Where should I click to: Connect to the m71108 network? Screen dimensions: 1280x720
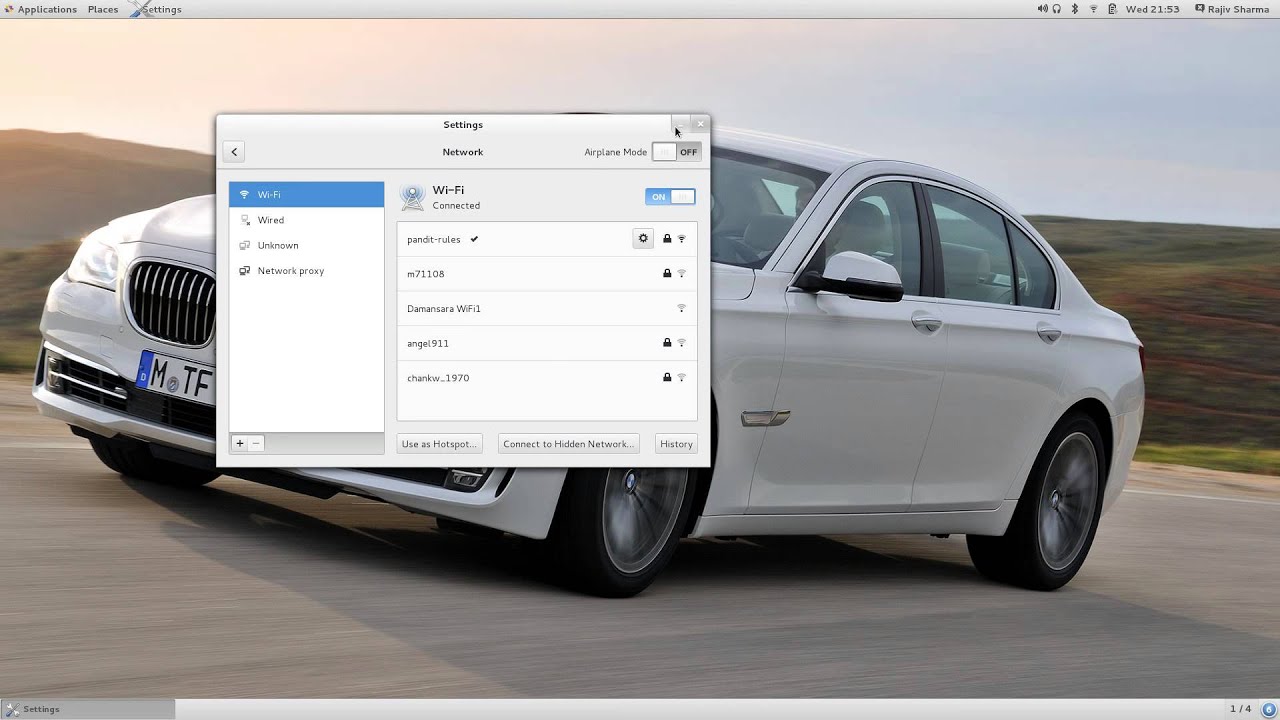point(547,274)
